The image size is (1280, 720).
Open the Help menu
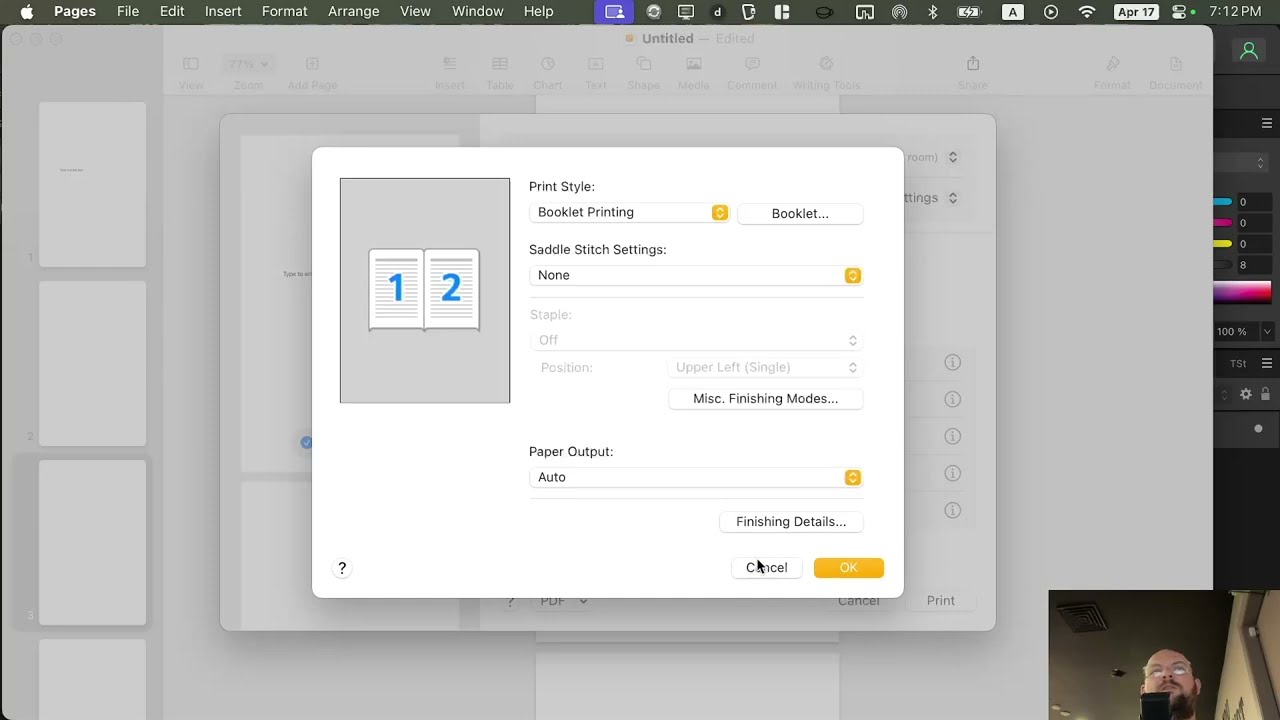coord(539,12)
